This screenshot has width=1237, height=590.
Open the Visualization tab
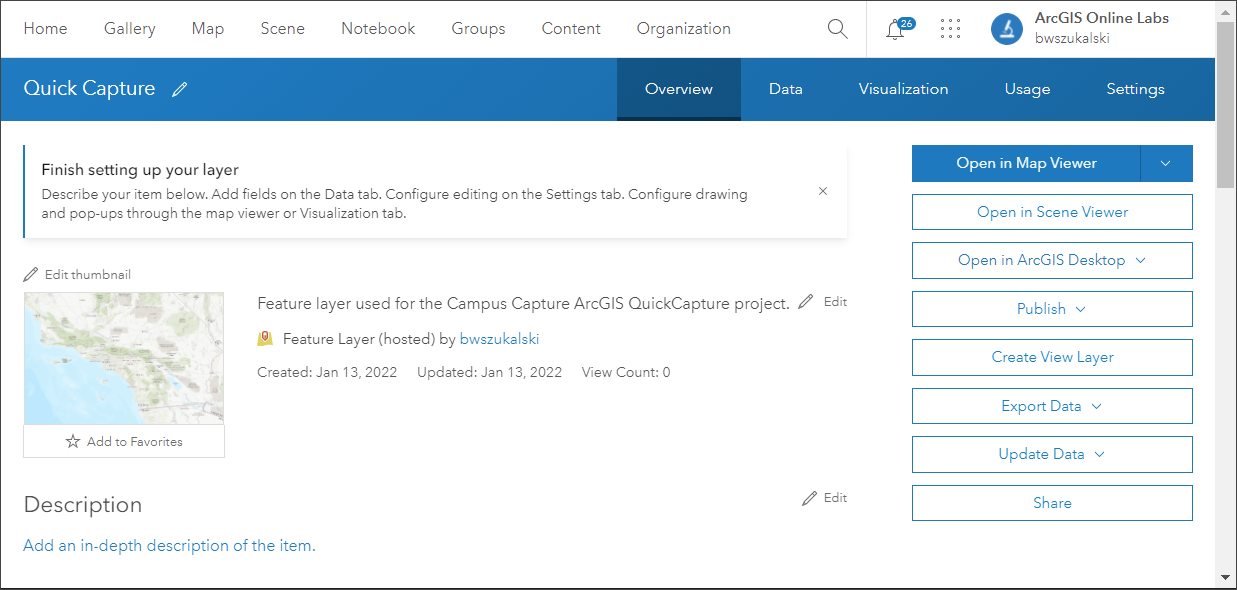[x=903, y=89]
